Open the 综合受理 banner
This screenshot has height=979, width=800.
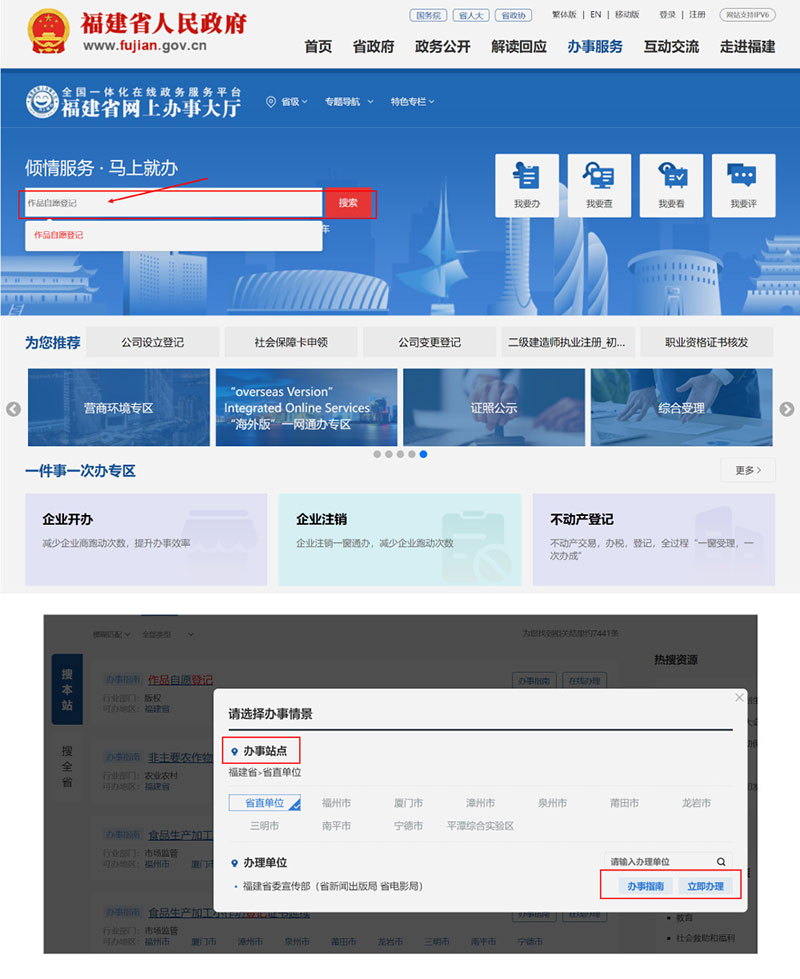tap(681, 407)
